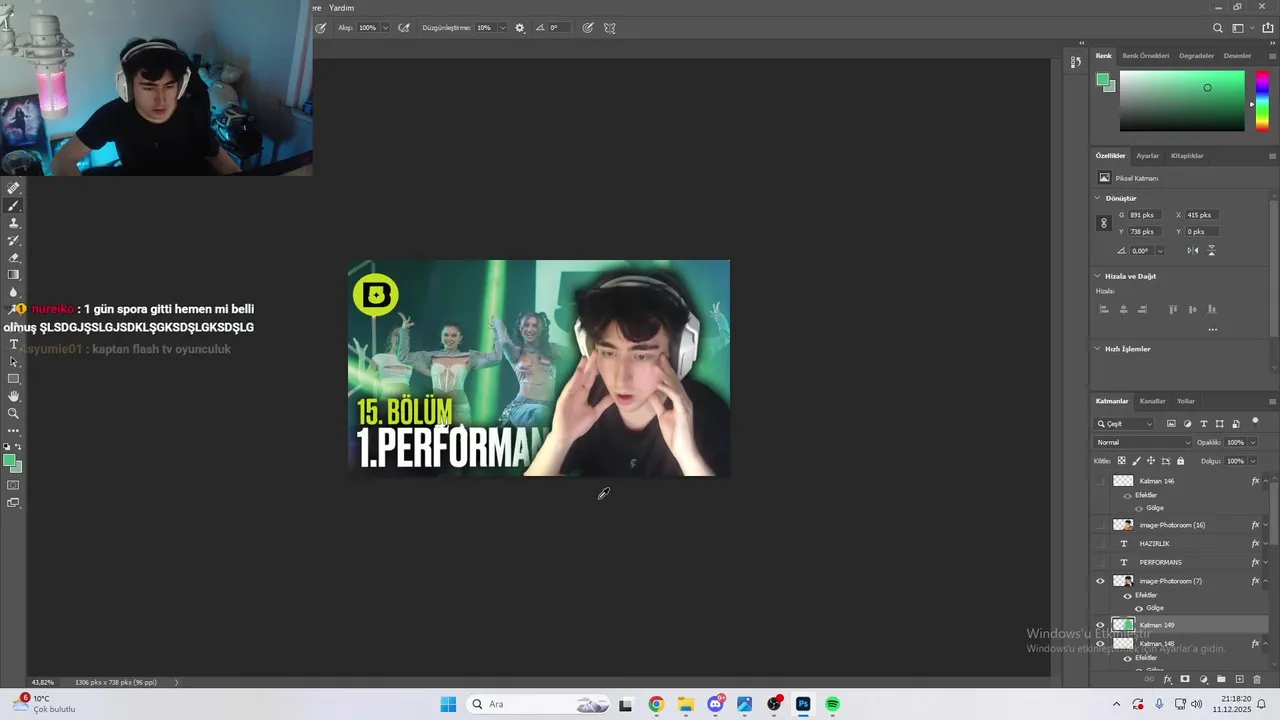Switch to the Kitaplıklar tab

(1187, 156)
